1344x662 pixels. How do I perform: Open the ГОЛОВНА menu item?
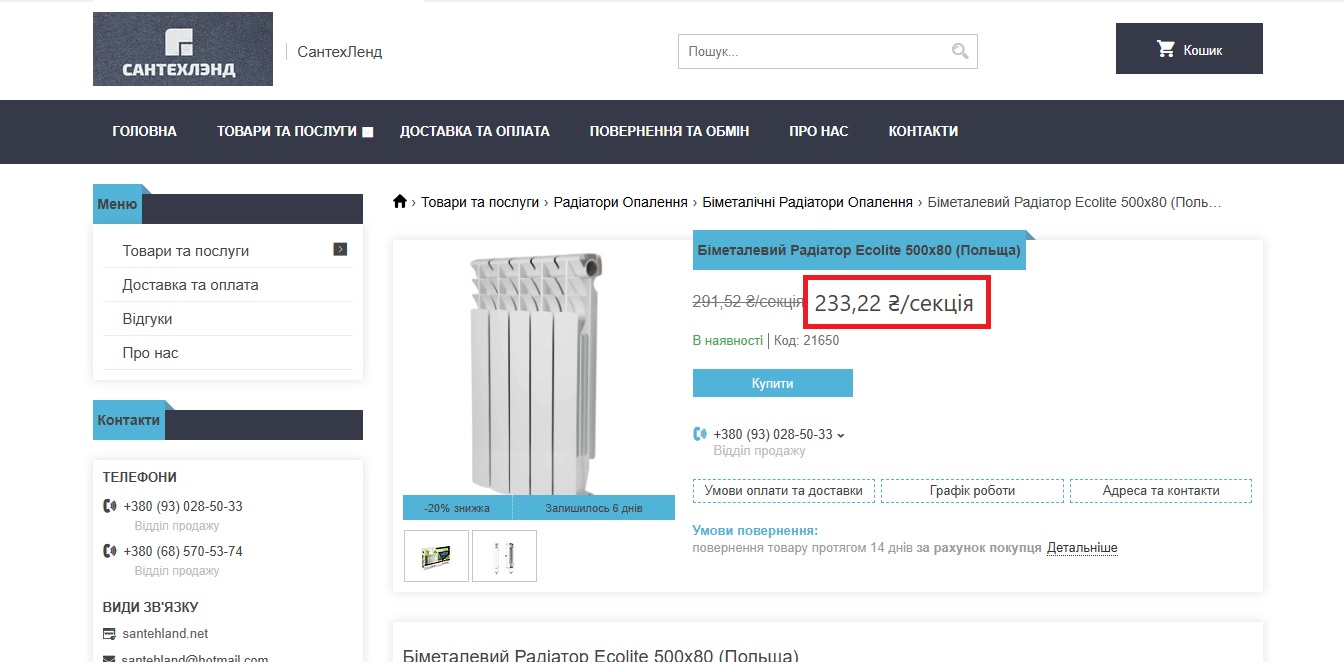click(x=145, y=131)
